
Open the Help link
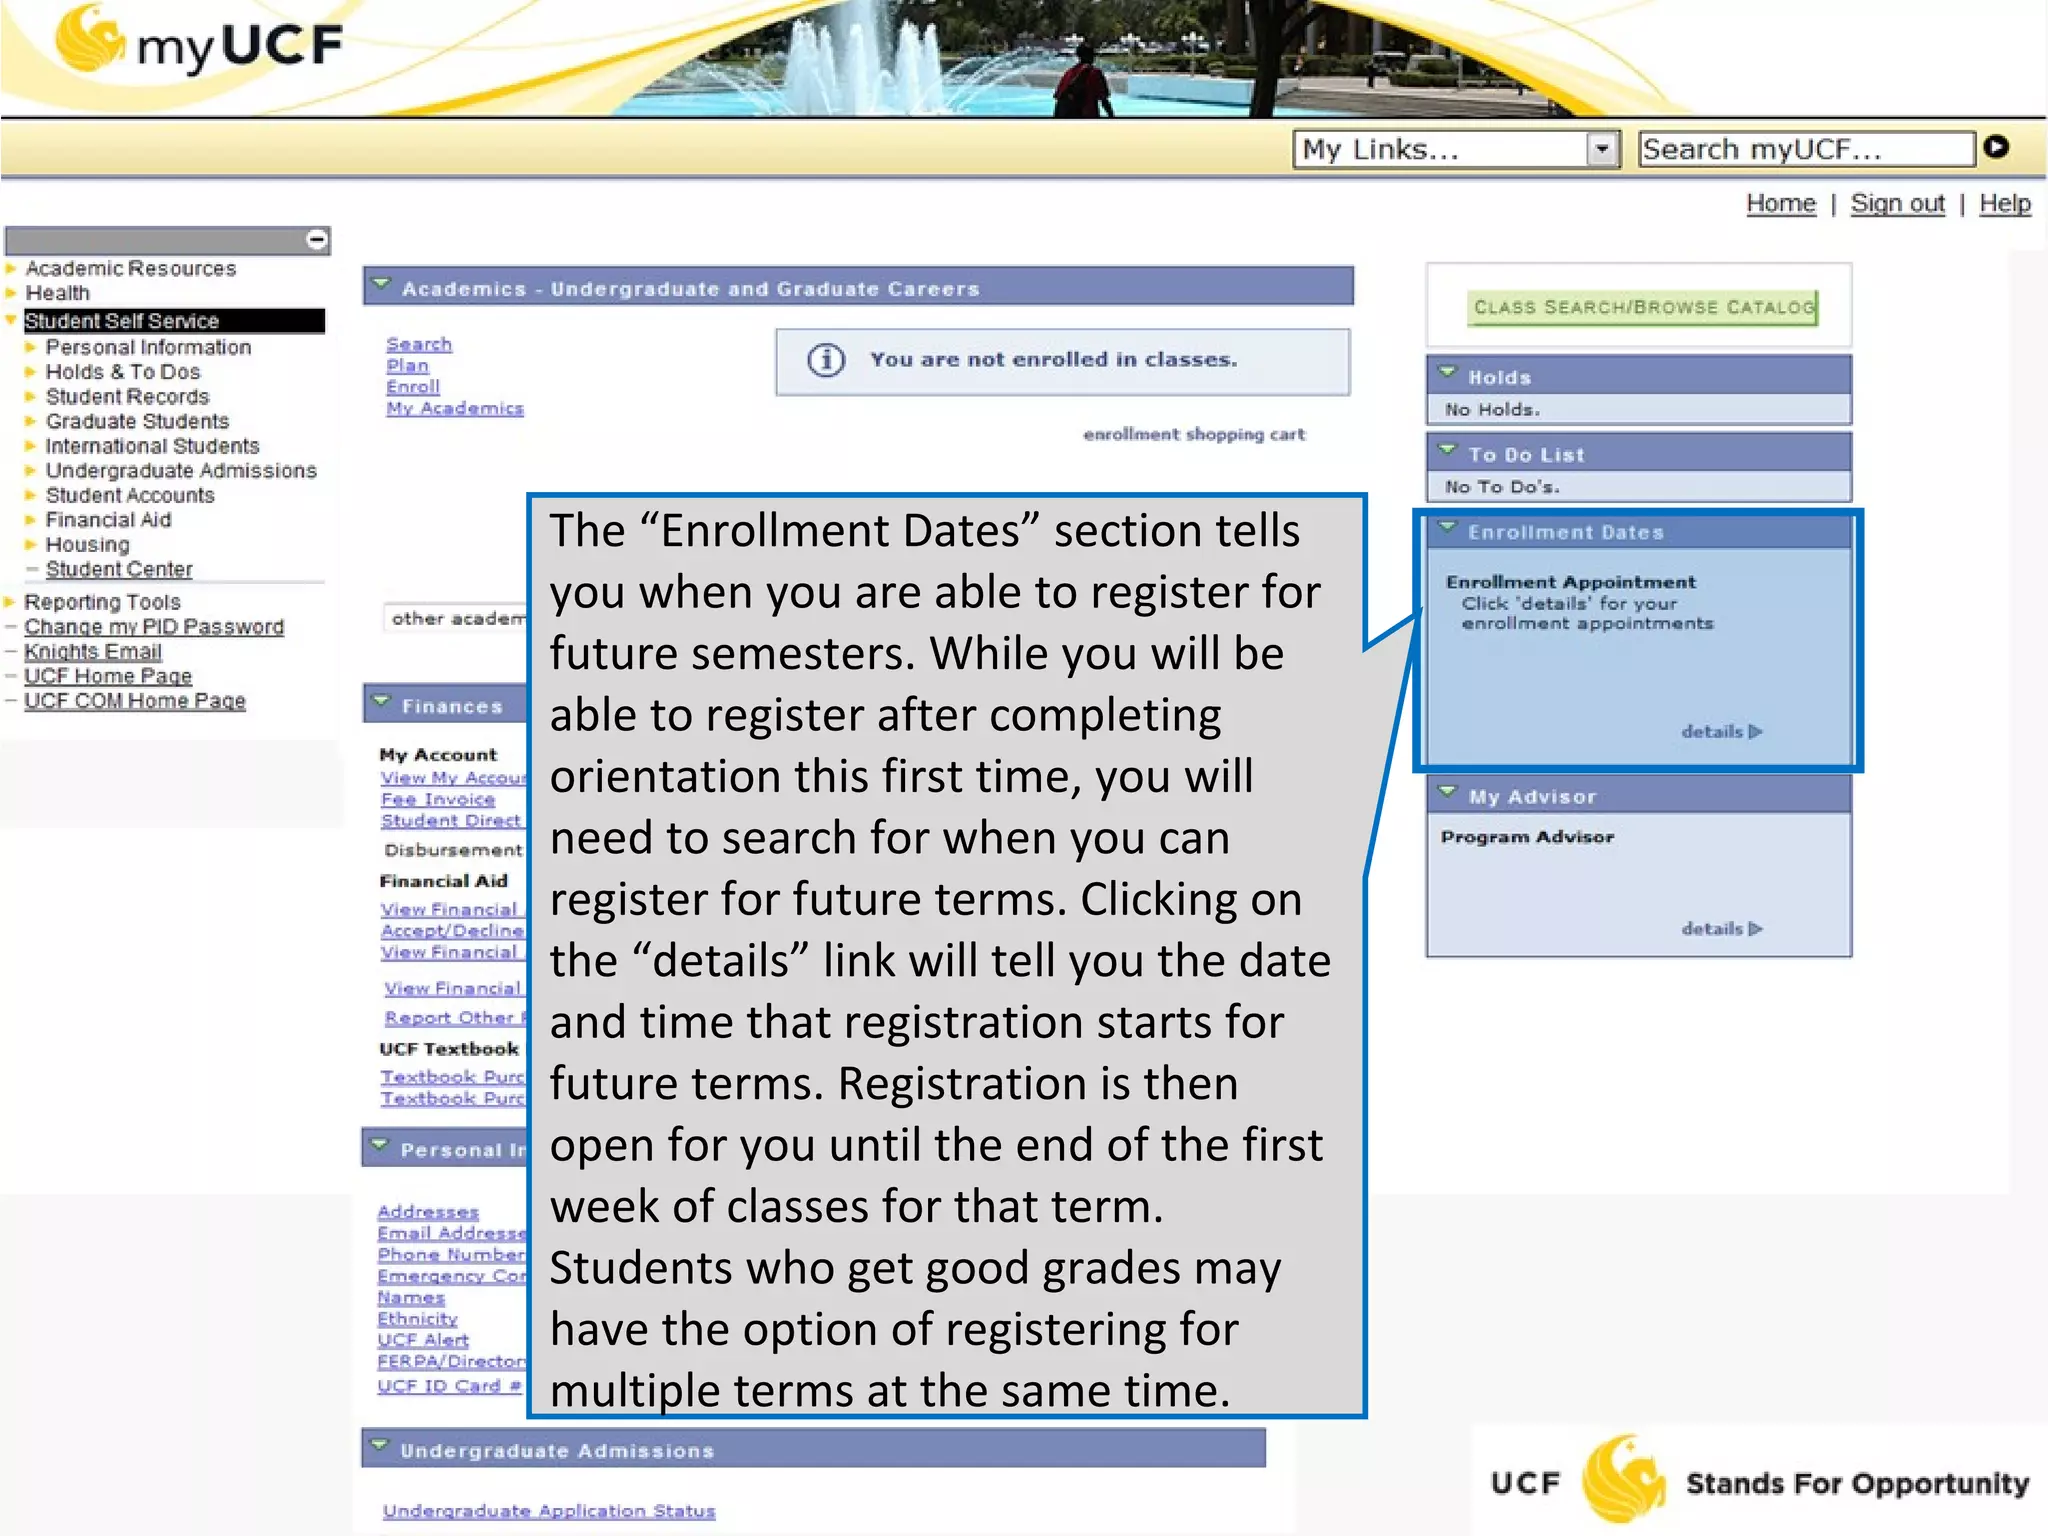click(2005, 204)
